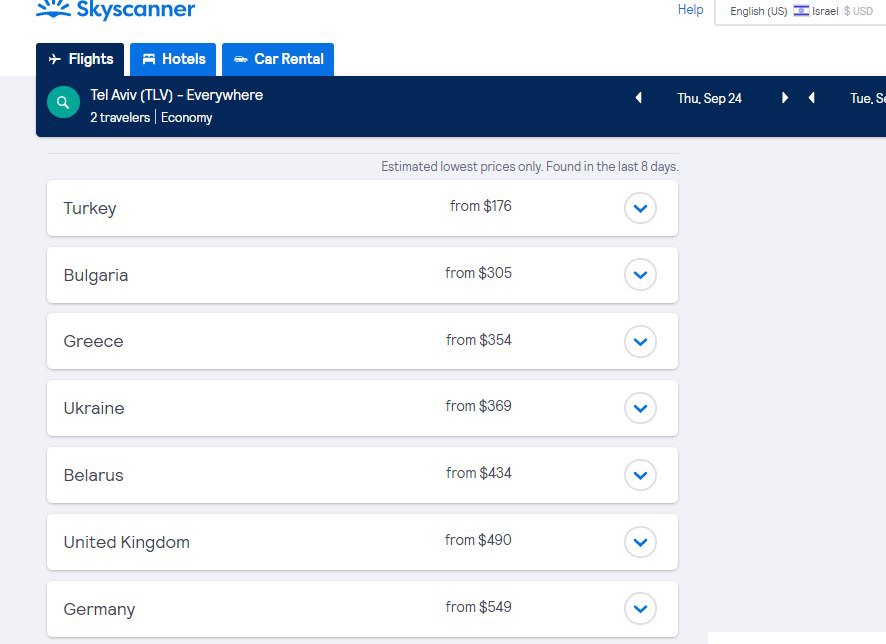Click the from $434 price
Viewport: 886px width, 644px height.
click(x=479, y=473)
